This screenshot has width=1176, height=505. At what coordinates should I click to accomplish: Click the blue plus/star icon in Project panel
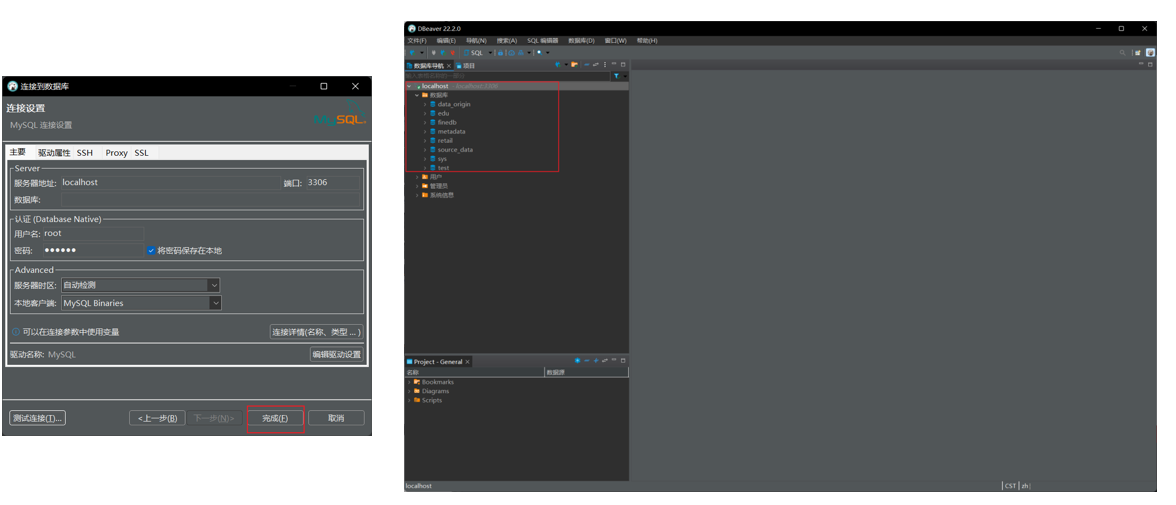596,361
